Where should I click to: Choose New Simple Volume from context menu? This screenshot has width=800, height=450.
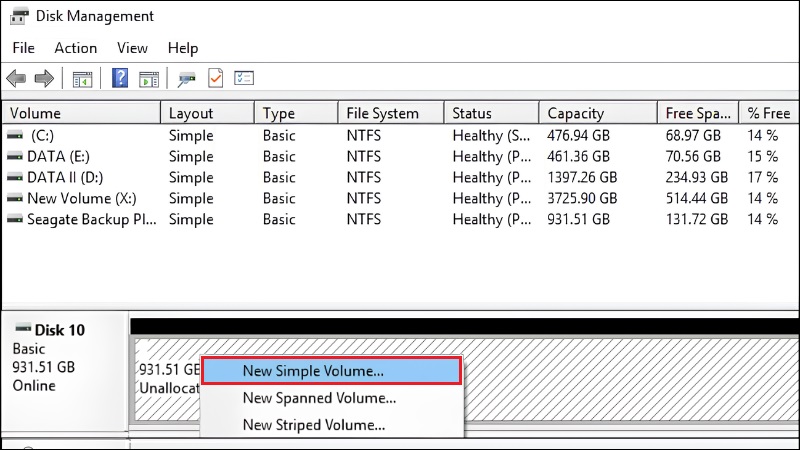tap(332, 371)
